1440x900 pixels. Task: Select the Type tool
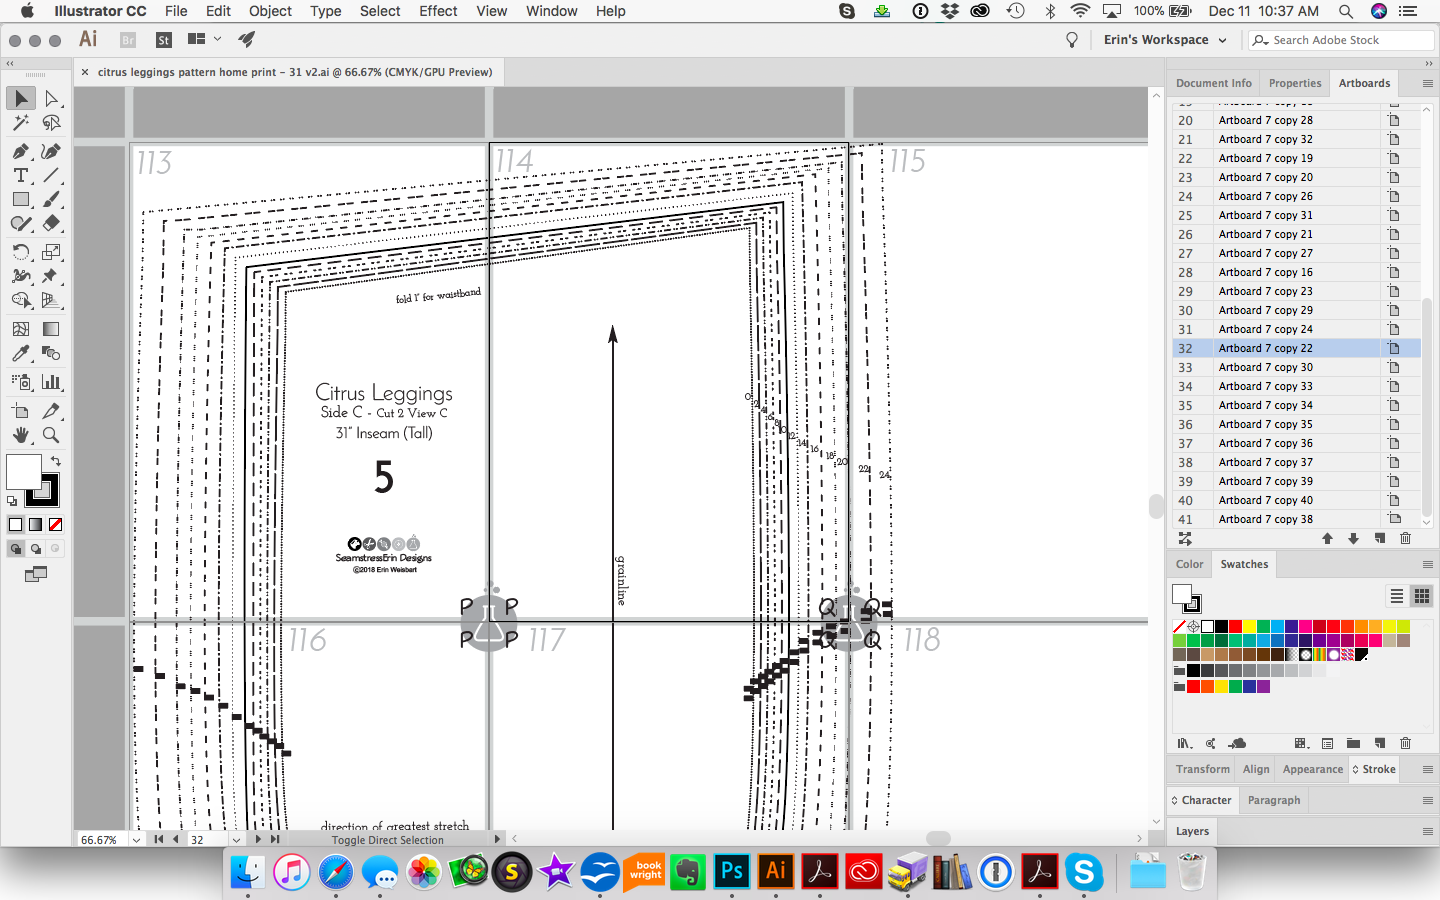coord(21,175)
